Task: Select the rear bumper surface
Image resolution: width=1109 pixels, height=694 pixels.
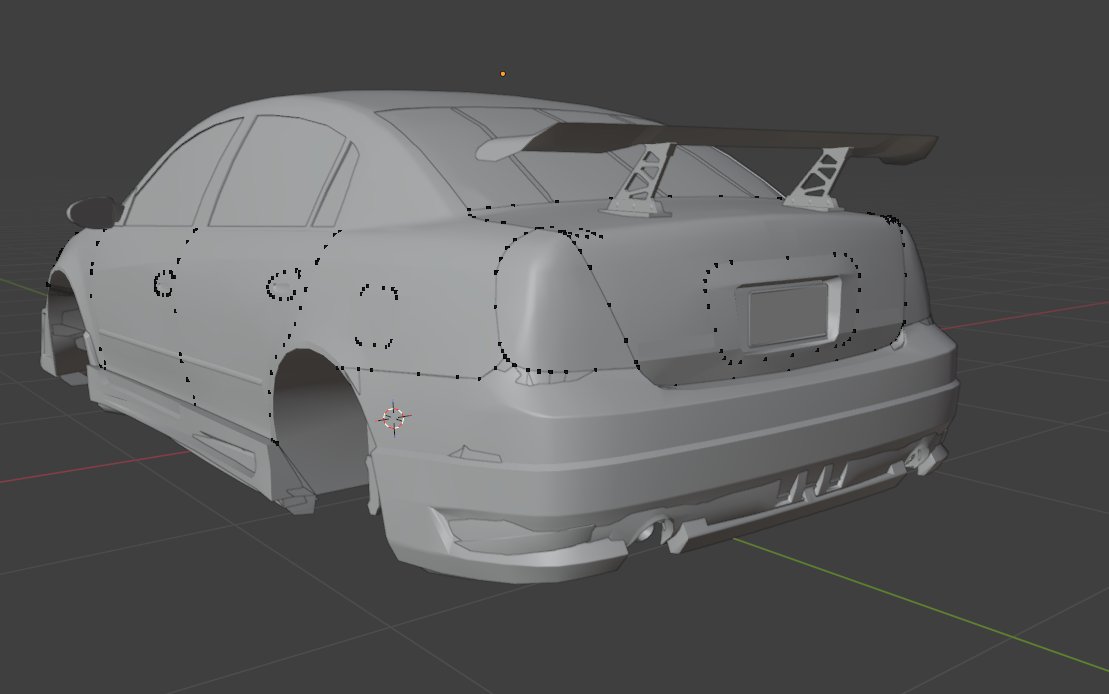Action: [665, 424]
